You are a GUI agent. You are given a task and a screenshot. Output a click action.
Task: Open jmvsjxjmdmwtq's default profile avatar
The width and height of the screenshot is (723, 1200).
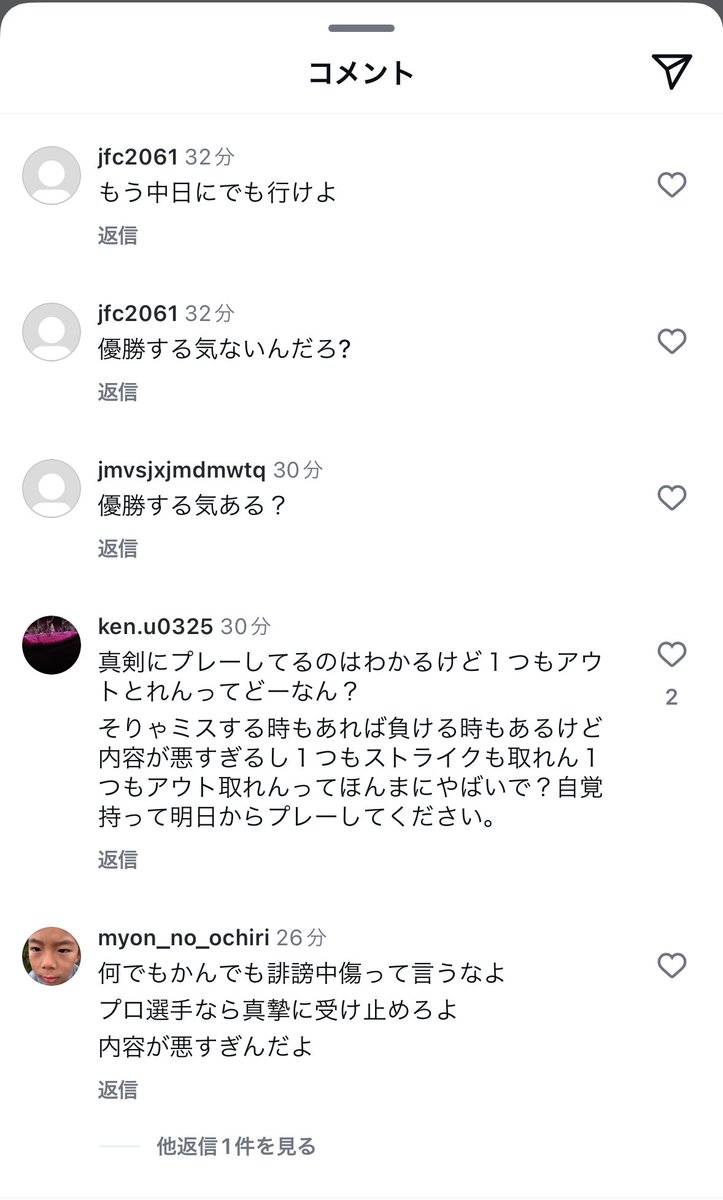(51, 489)
